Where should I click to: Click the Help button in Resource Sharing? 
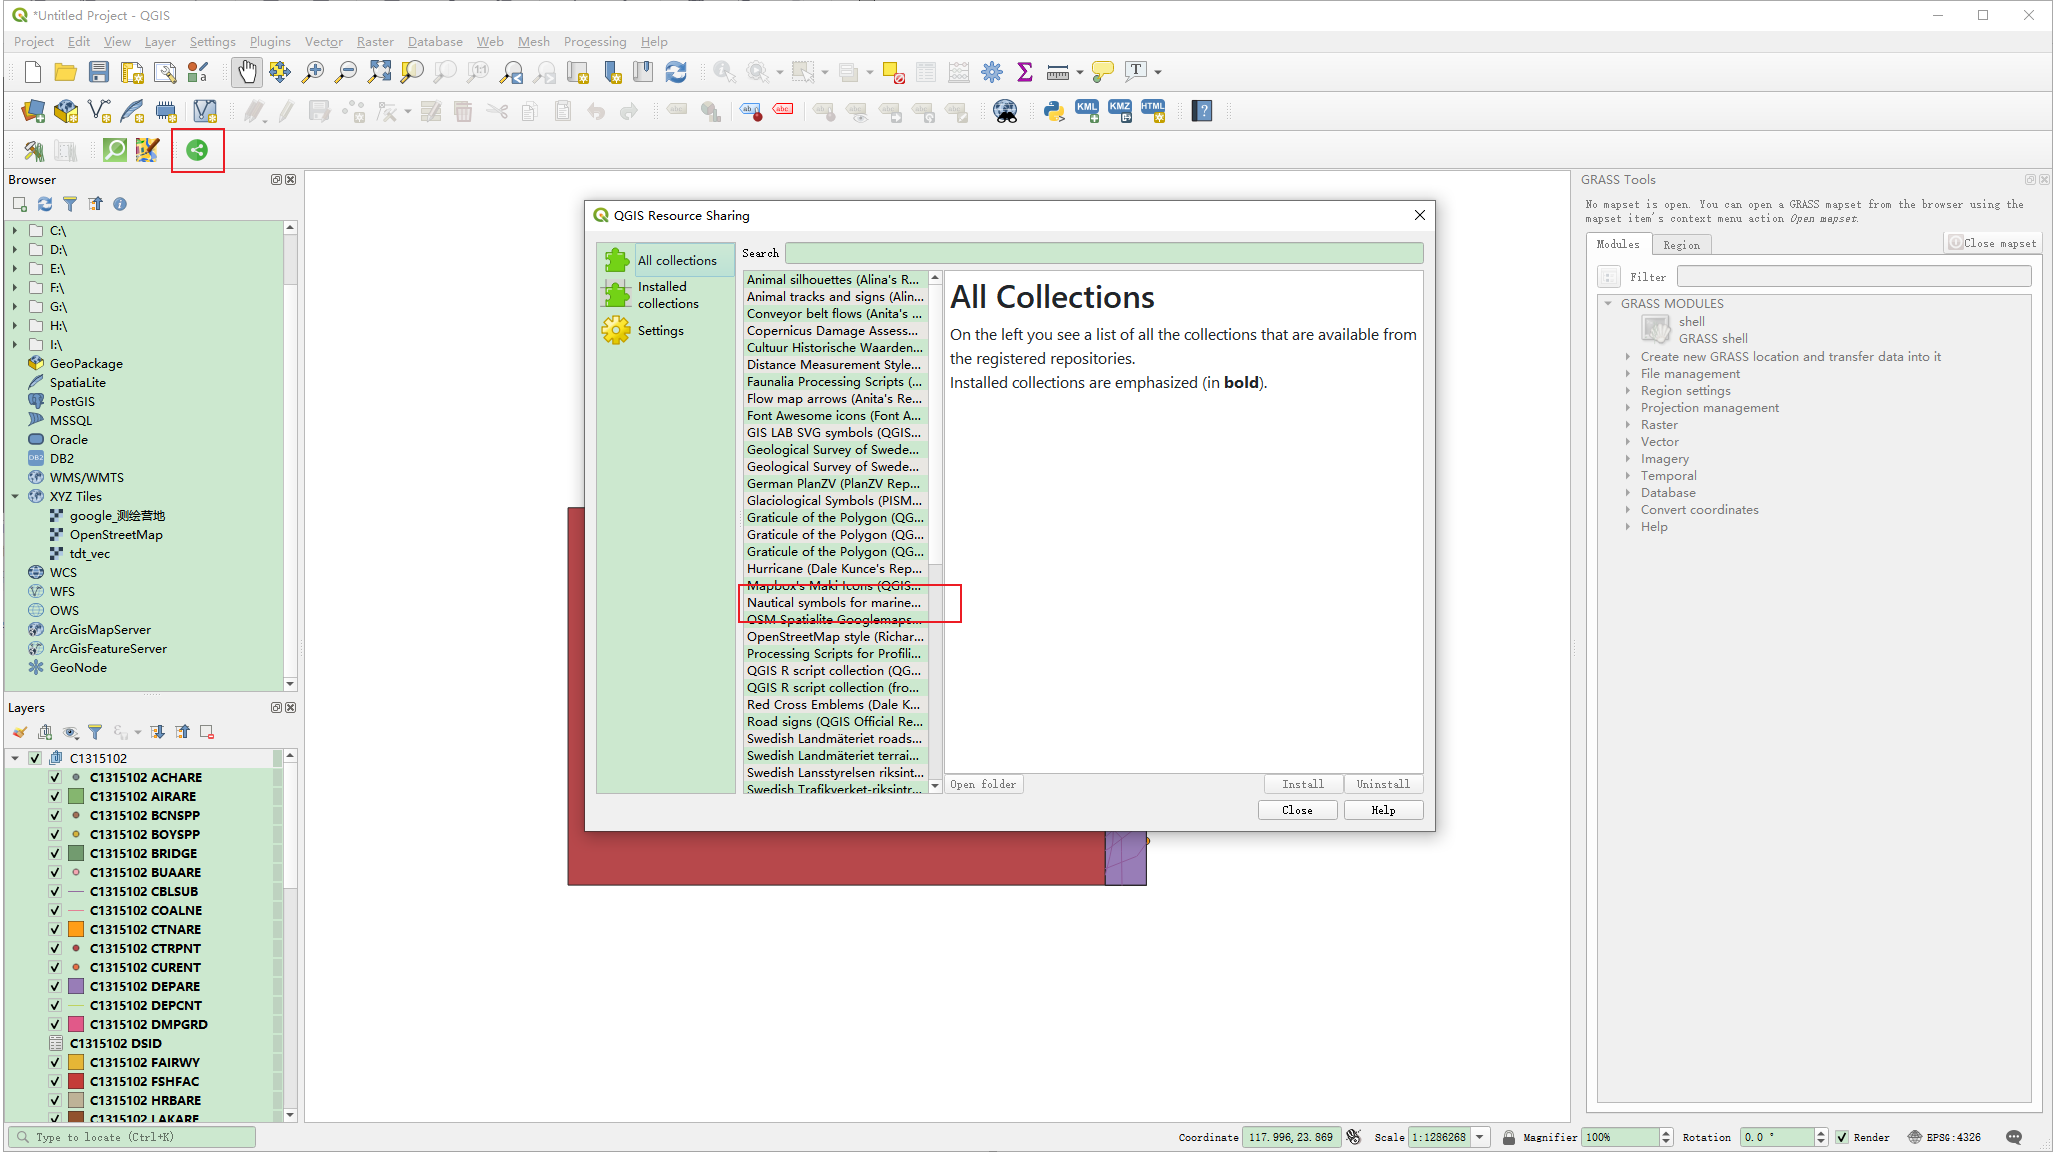tap(1383, 810)
